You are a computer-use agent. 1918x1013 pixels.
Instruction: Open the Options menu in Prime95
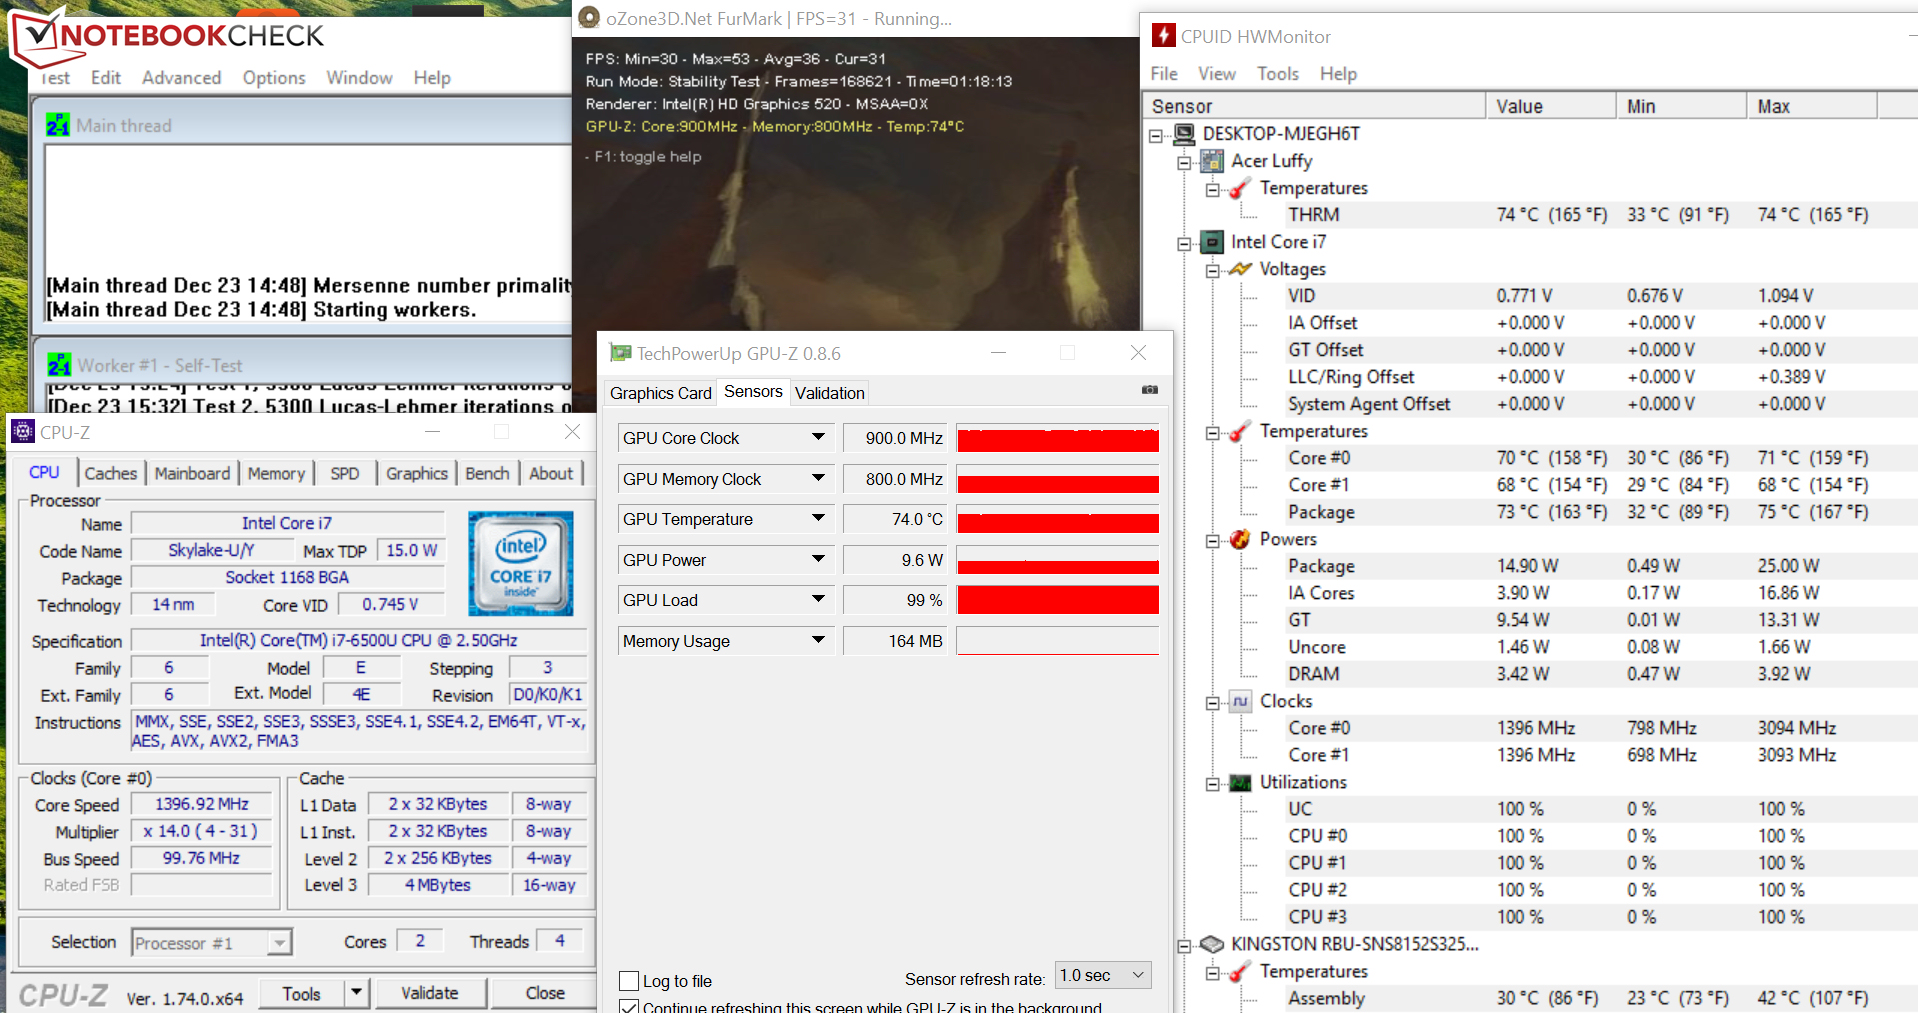click(x=274, y=78)
